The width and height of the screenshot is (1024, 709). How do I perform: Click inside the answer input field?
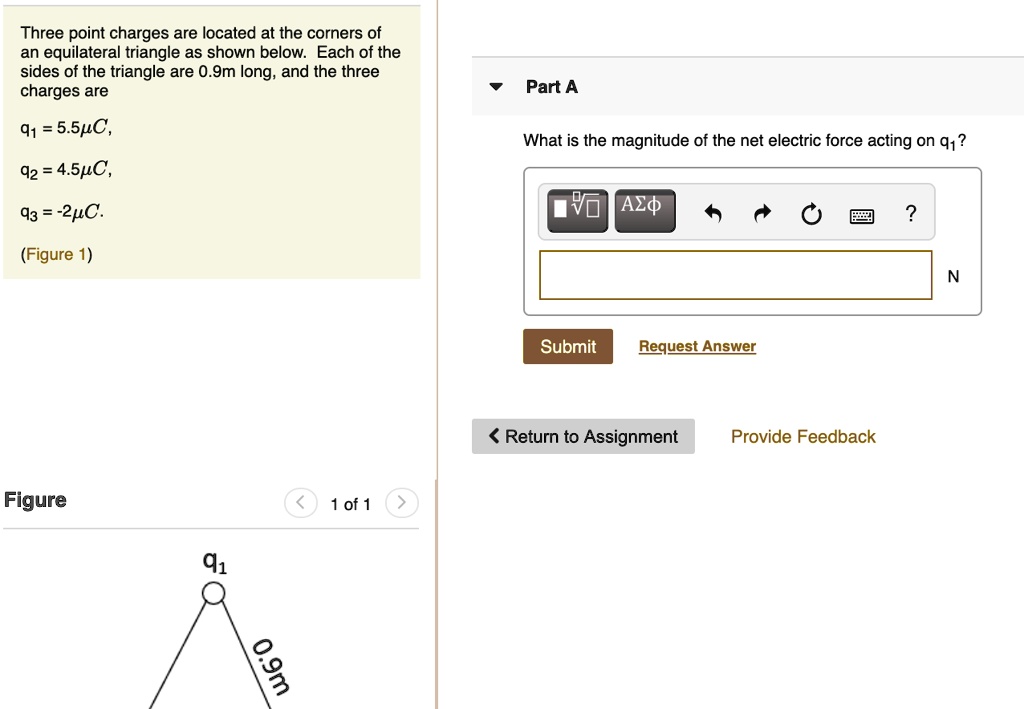[x=735, y=275]
